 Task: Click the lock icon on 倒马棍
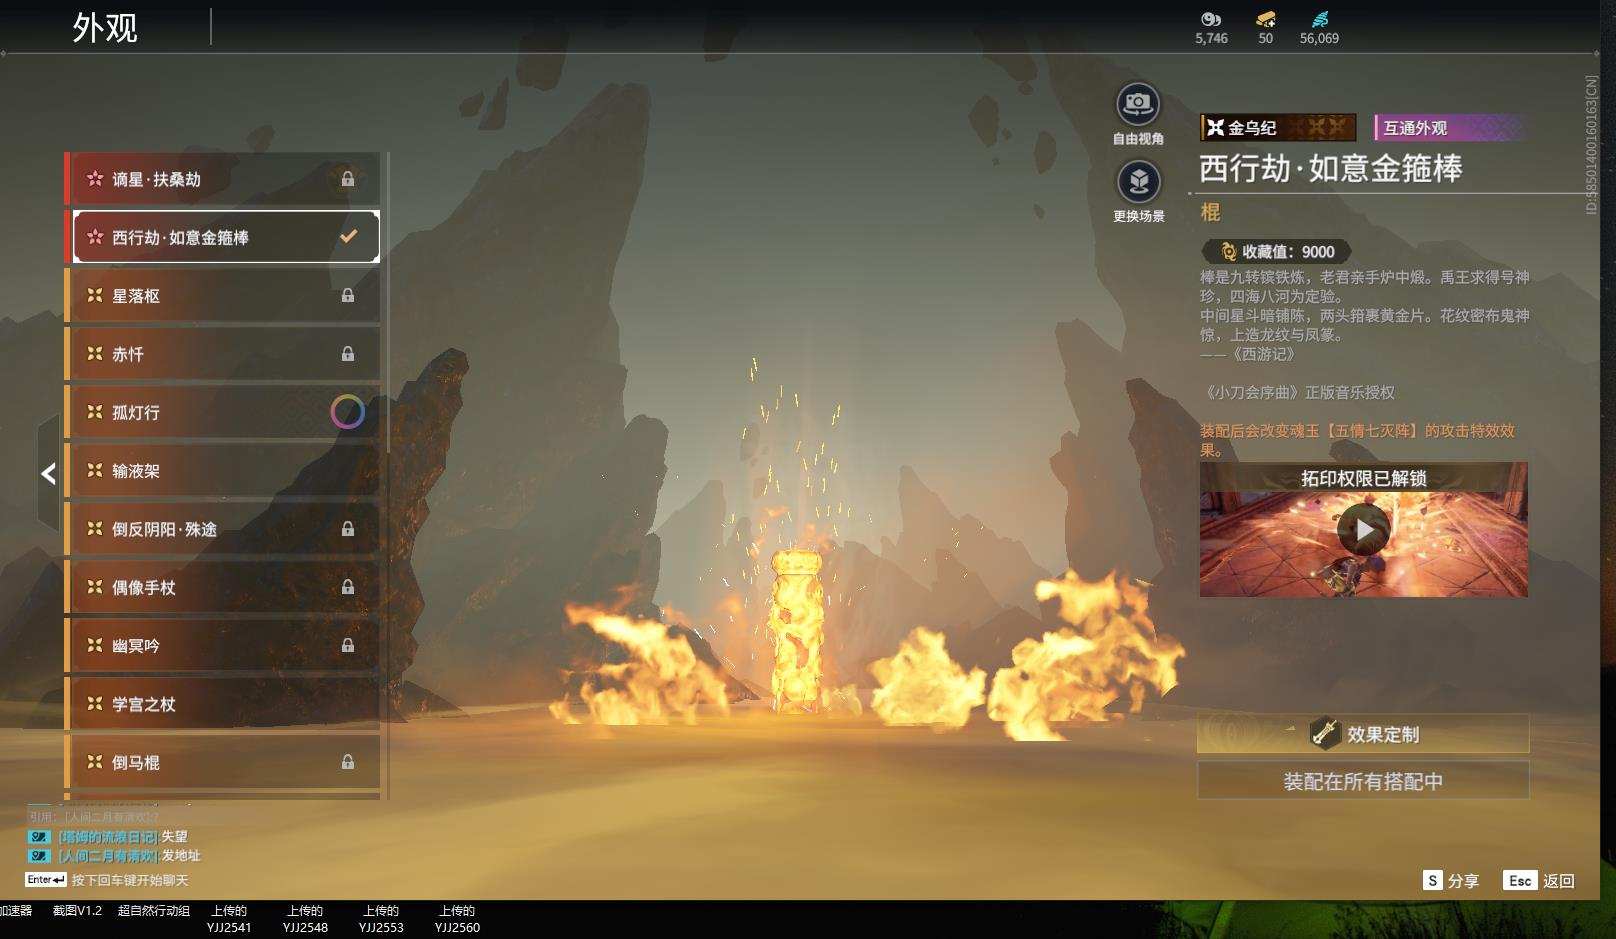(348, 762)
